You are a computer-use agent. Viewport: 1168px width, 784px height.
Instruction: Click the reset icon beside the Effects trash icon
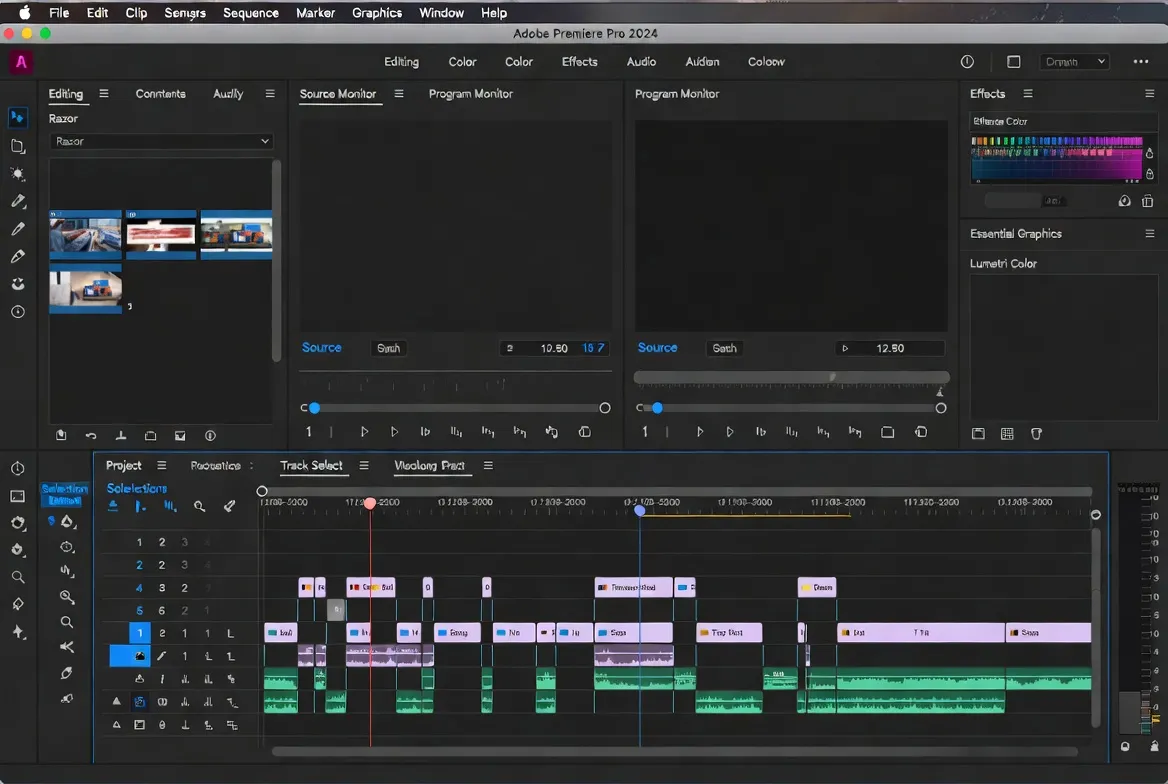1125,201
